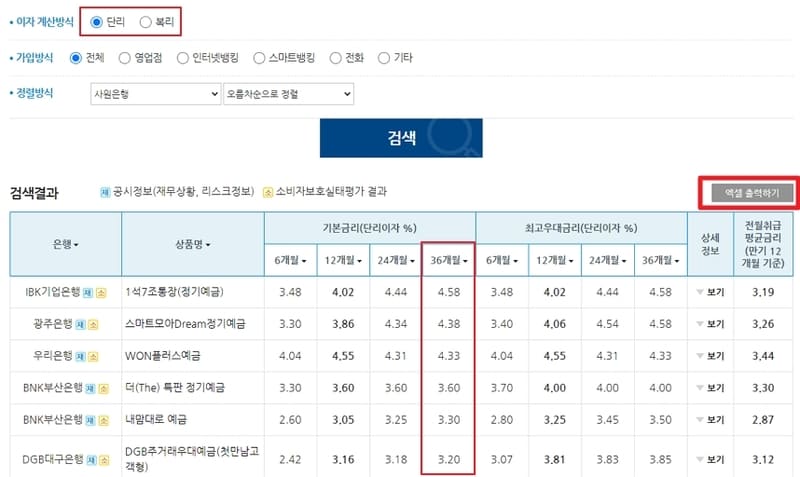Click product name 더(The) 특판 정기예금

(x=175, y=388)
